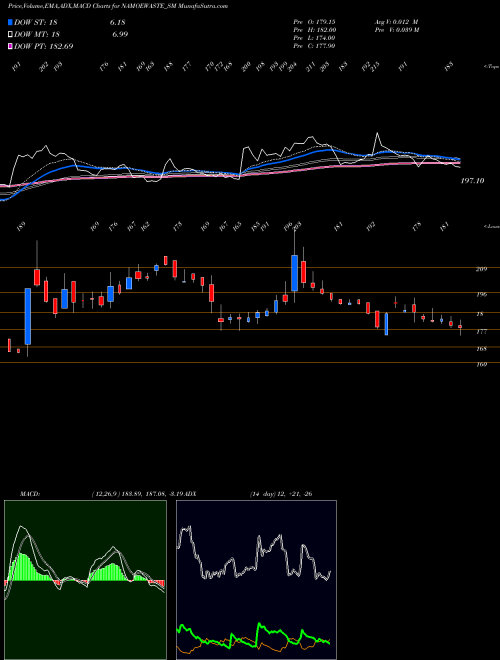Click the 'Pre H: 182.60' high value
500x660 pixels.
pyautogui.click(x=314, y=30)
